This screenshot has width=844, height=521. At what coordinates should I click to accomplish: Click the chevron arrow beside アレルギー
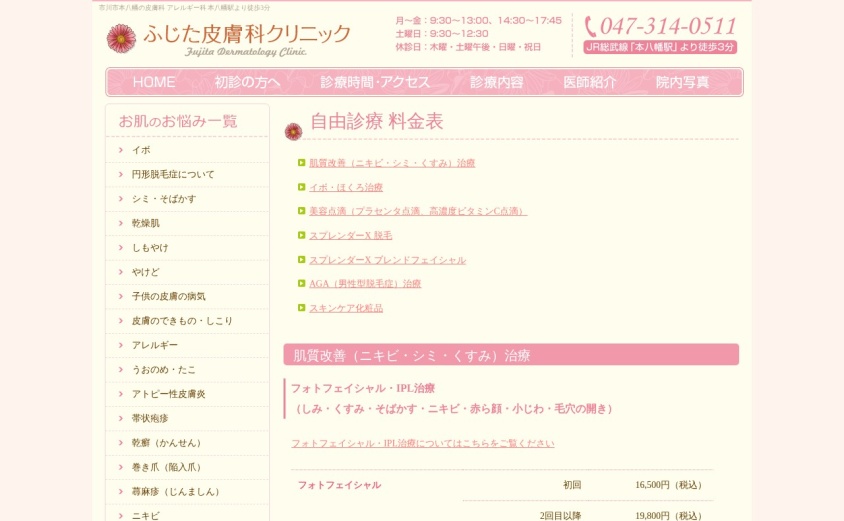point(121,345)
